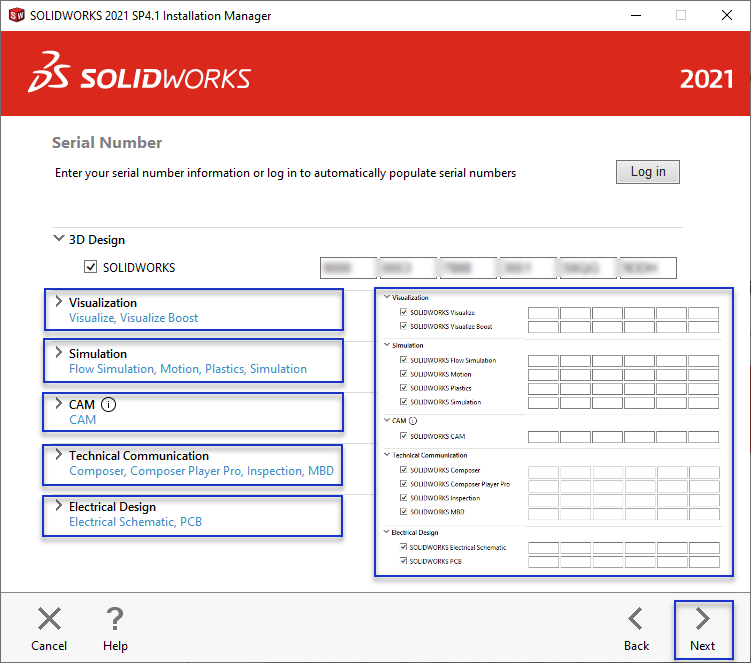
Task: Expand the Simulation section chevron
Action: point(58,352)
